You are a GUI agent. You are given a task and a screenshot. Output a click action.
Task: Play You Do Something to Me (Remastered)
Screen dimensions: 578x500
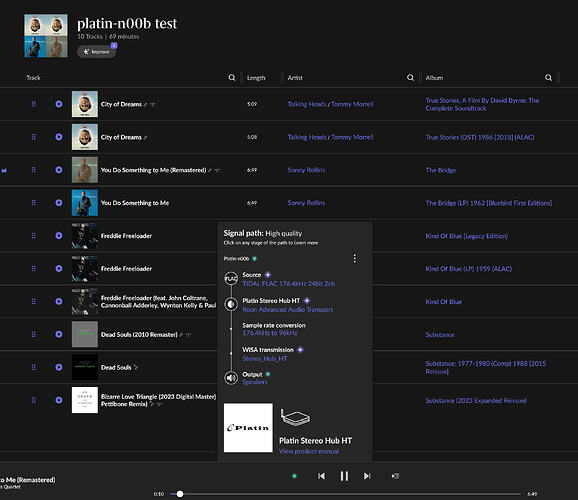click(59, 170)
